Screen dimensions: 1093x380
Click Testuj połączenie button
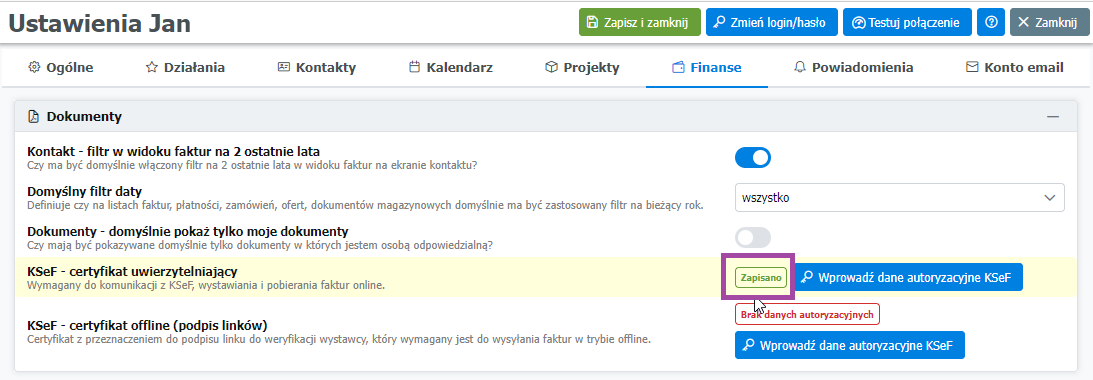coord(907,22)
